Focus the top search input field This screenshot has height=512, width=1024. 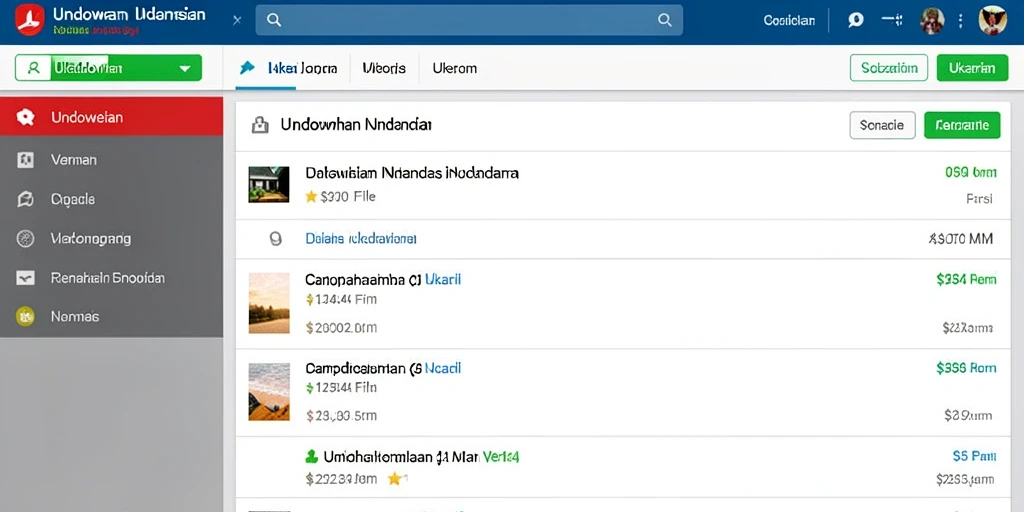(x=469, y=20)
